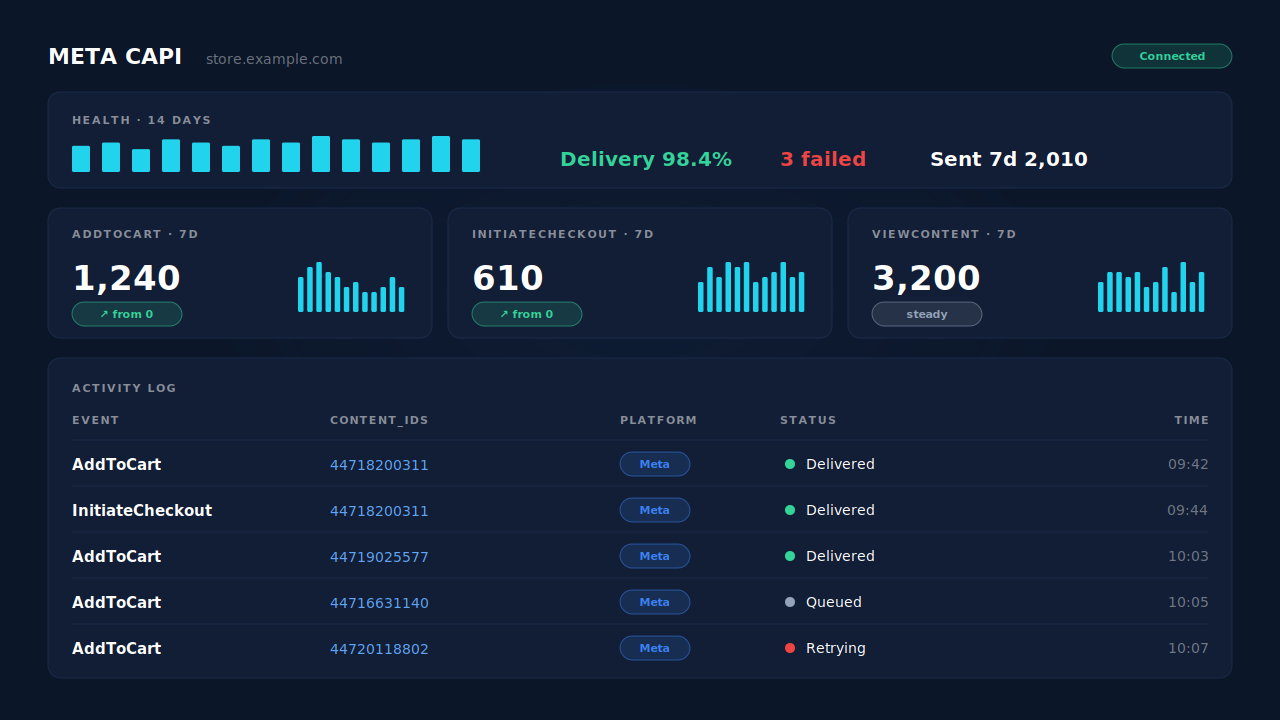Click the InitiateCheckout 7d sparkline chart
This screenshot has width=1280, height=720.
point(751,287)
